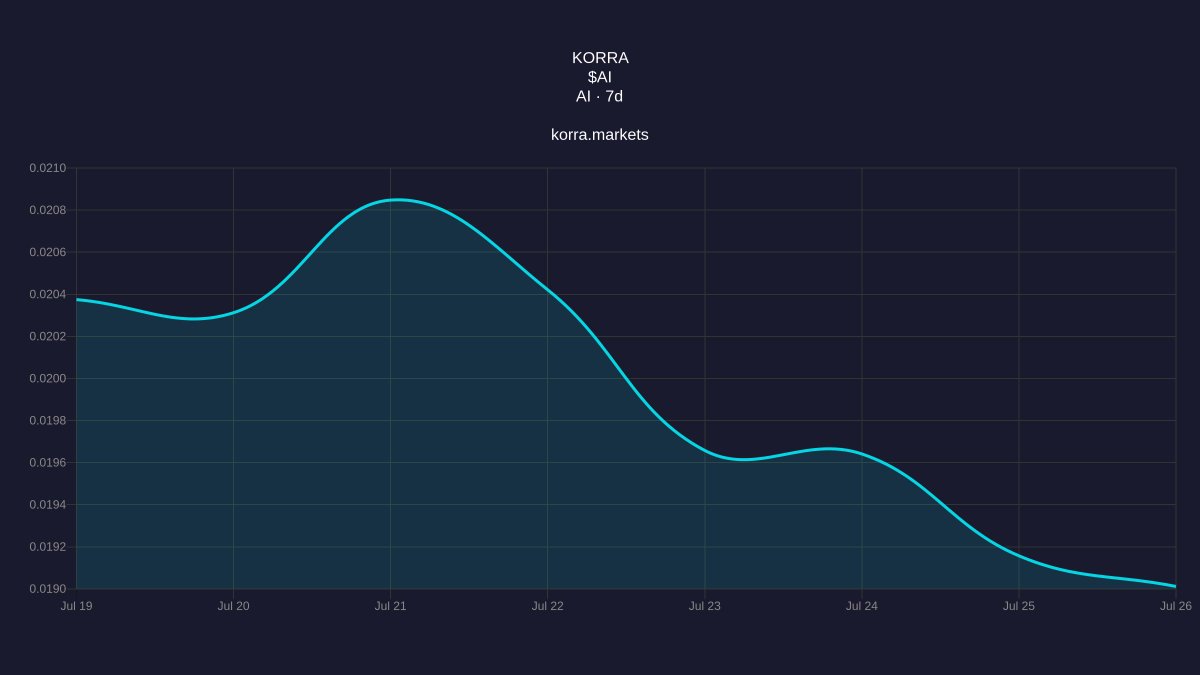Image resolution: width=1200 pixels, height=675 pixels.
Task: Click the 0.0202 y-axis label
Action: 47,336
